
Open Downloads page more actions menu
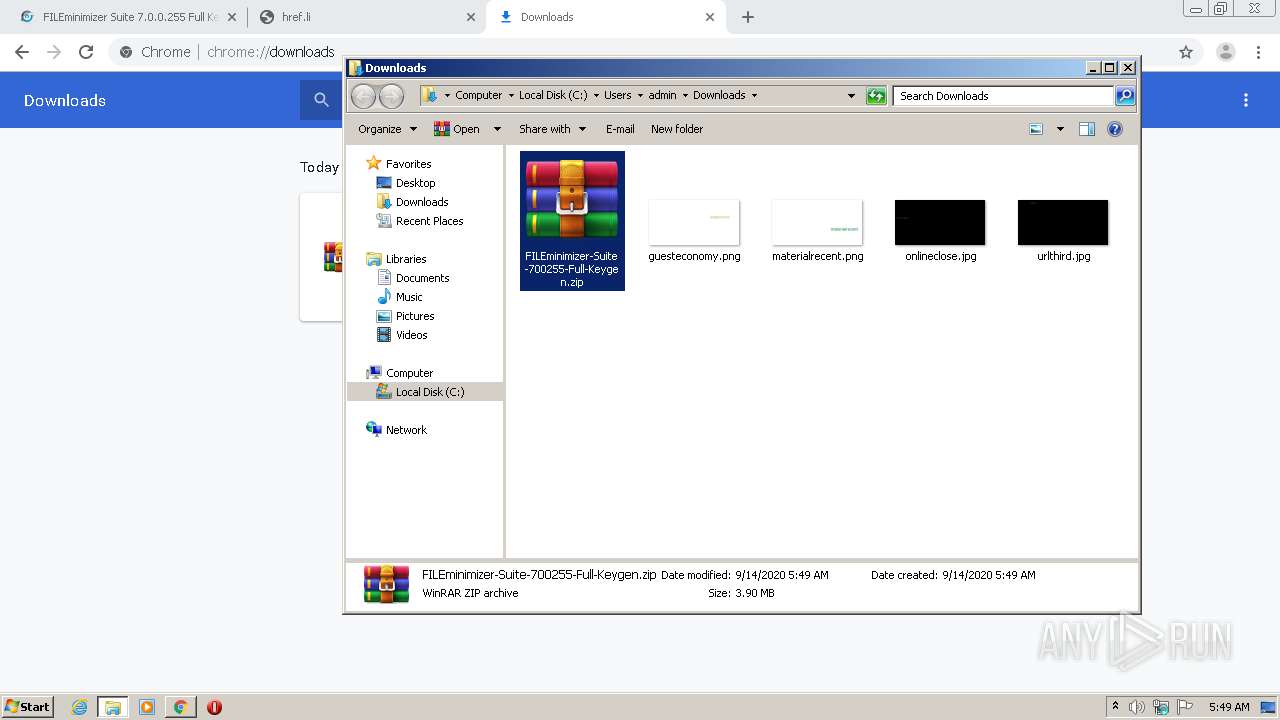coord(1246,100)
